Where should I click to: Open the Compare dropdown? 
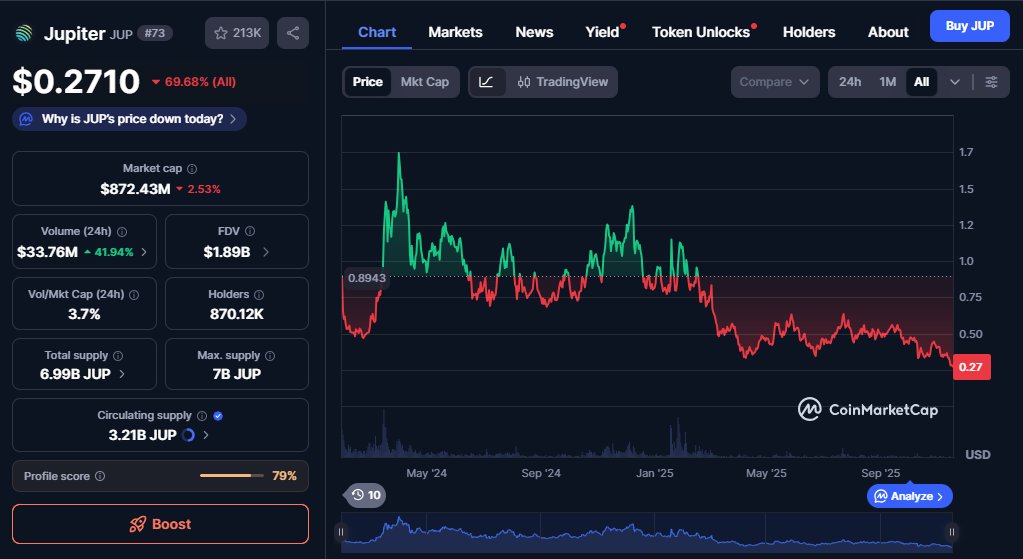[774, 82]
